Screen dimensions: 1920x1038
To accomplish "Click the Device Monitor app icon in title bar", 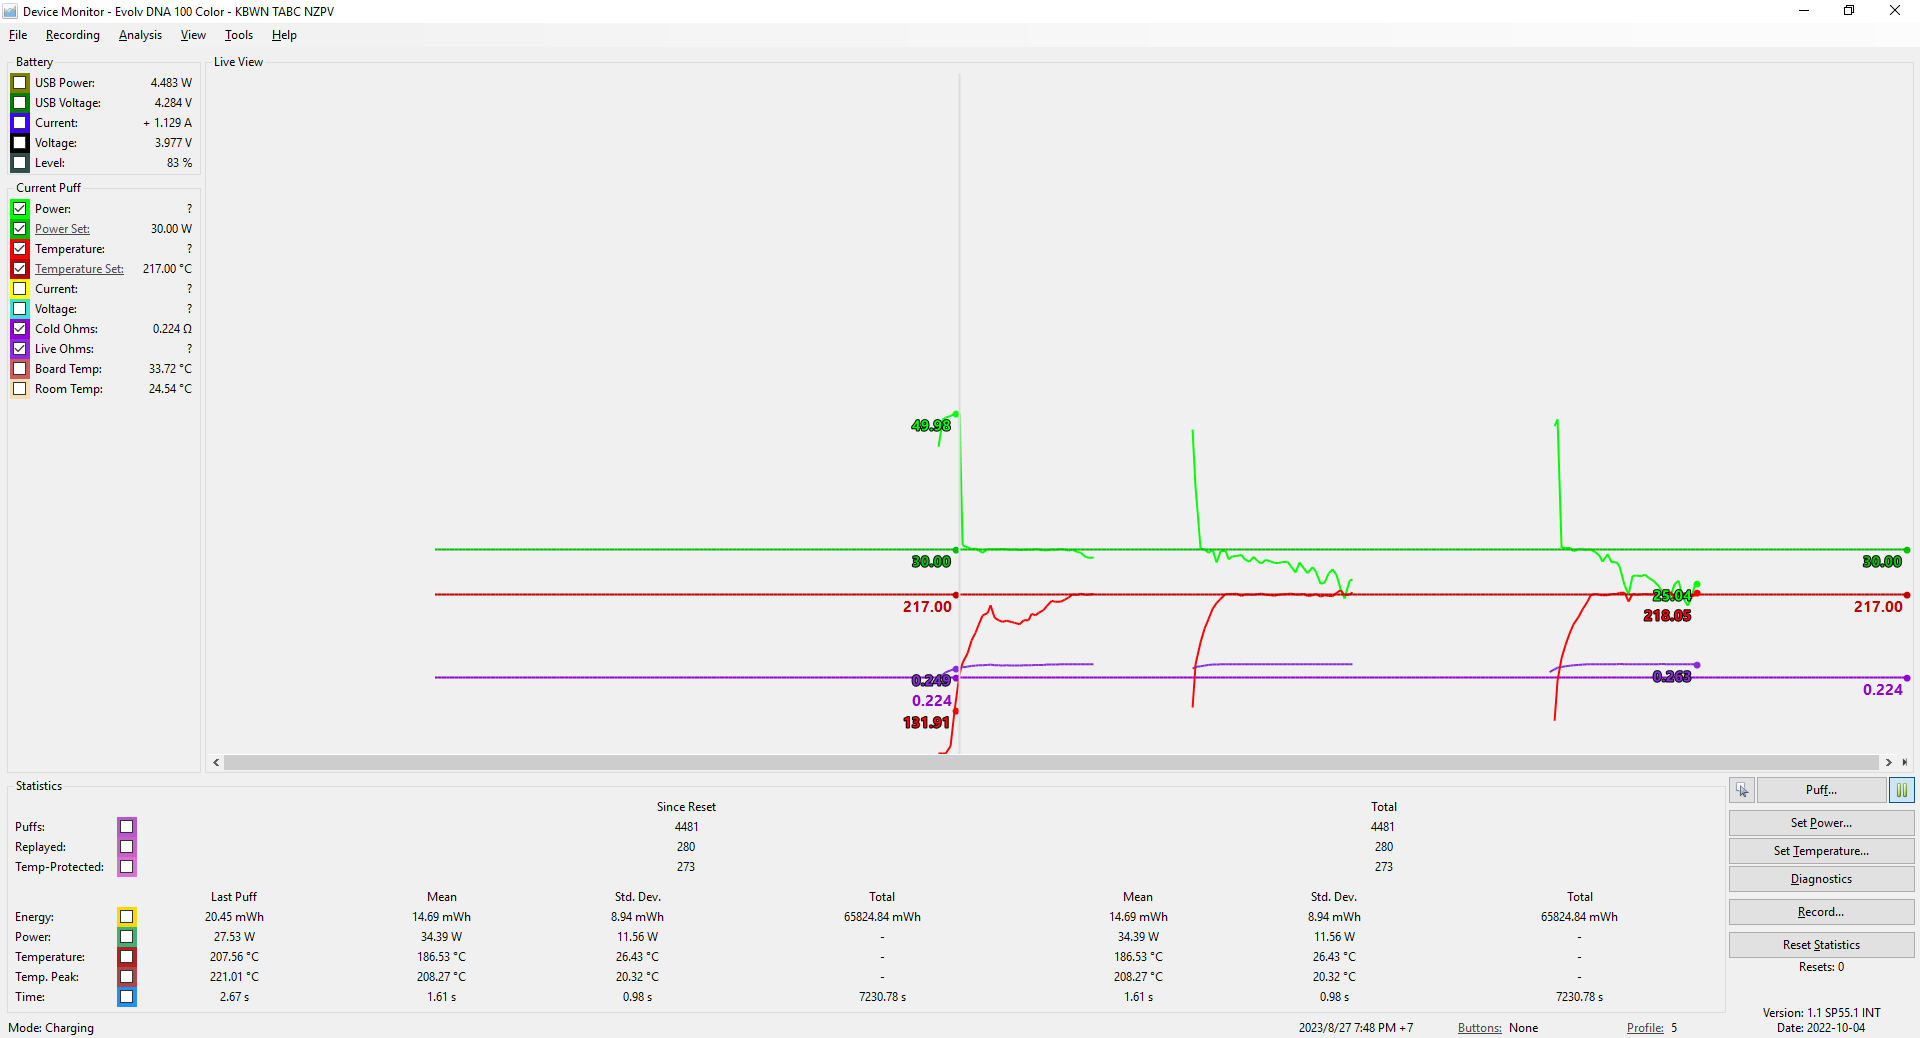I will click(11, 11).
